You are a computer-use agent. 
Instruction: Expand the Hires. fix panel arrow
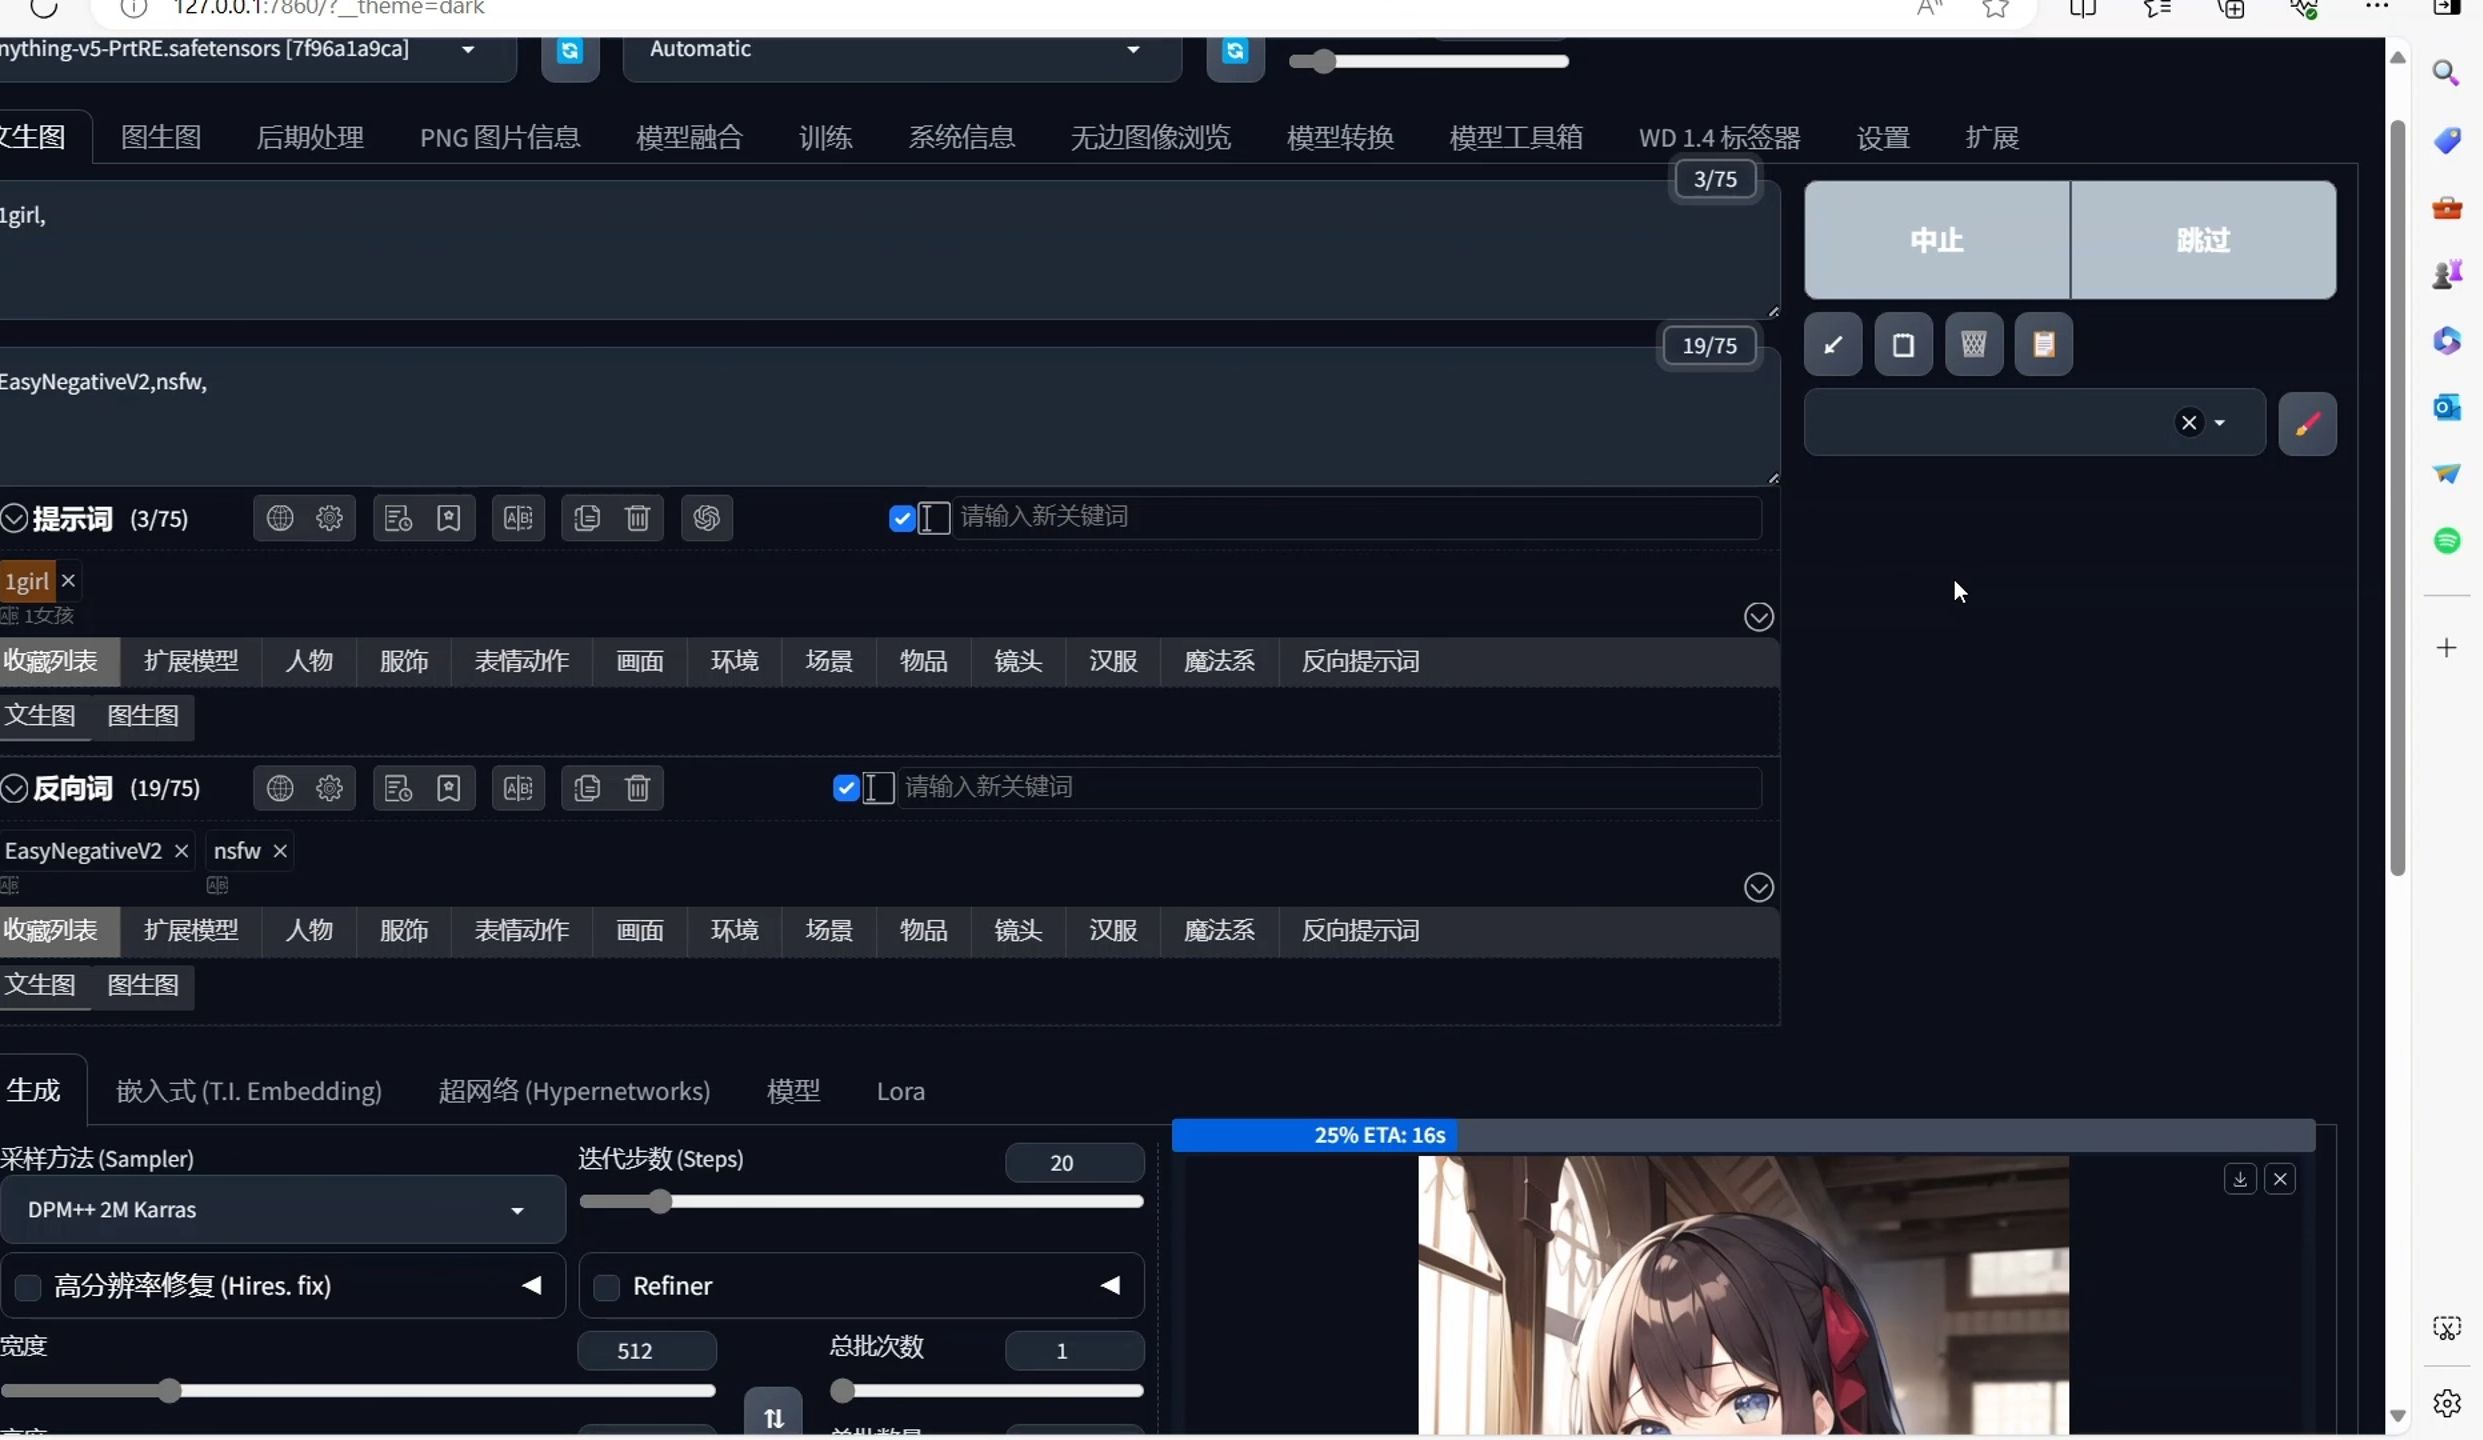pyautogui.click(x=532, y=1286)
